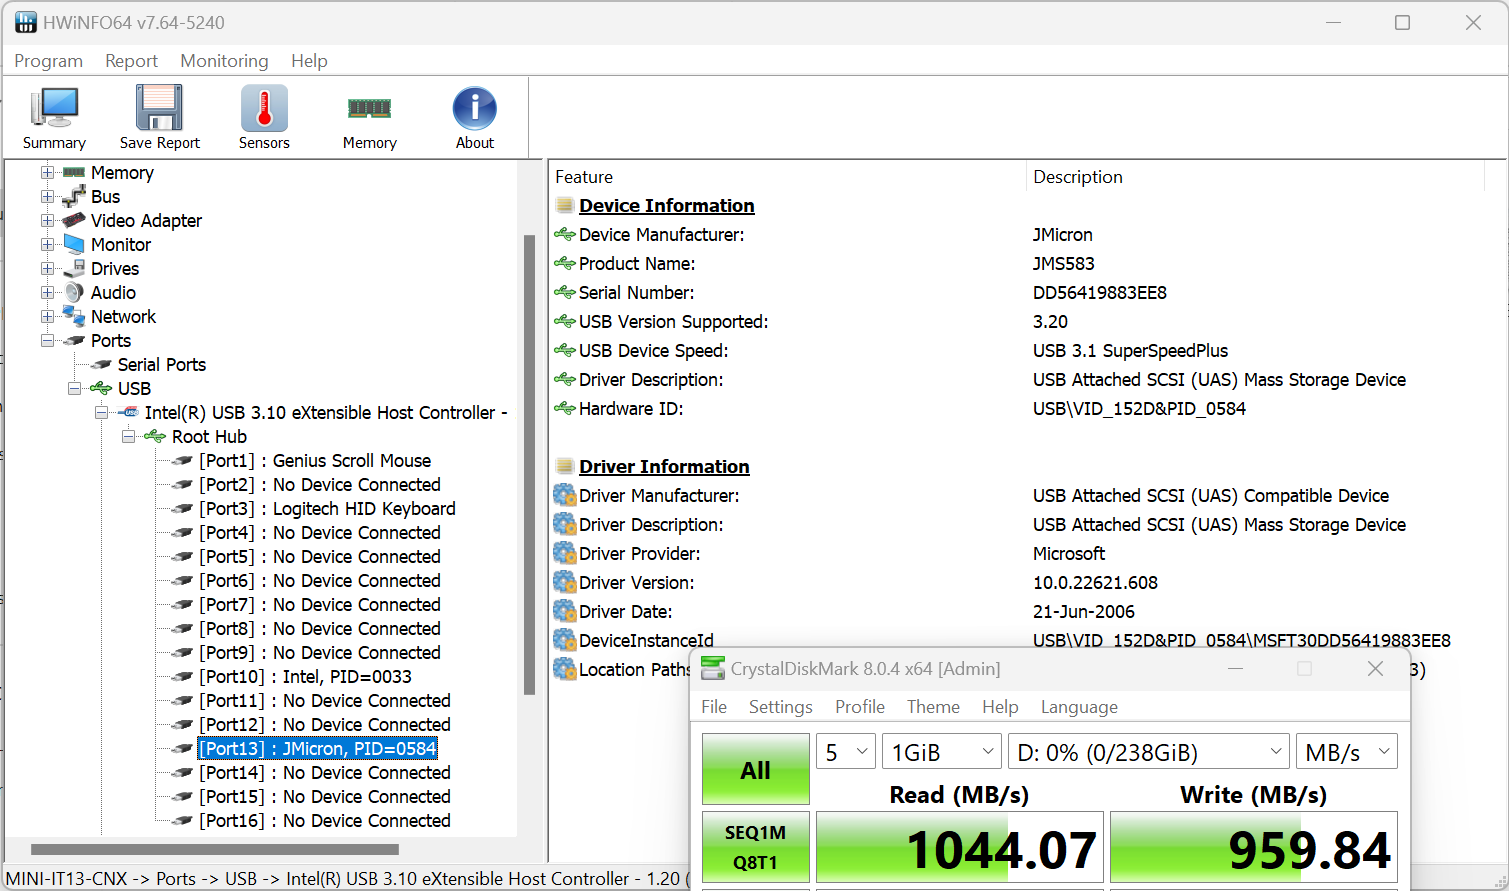Click the Serial Ports node icon

click(x=101, y=365)
